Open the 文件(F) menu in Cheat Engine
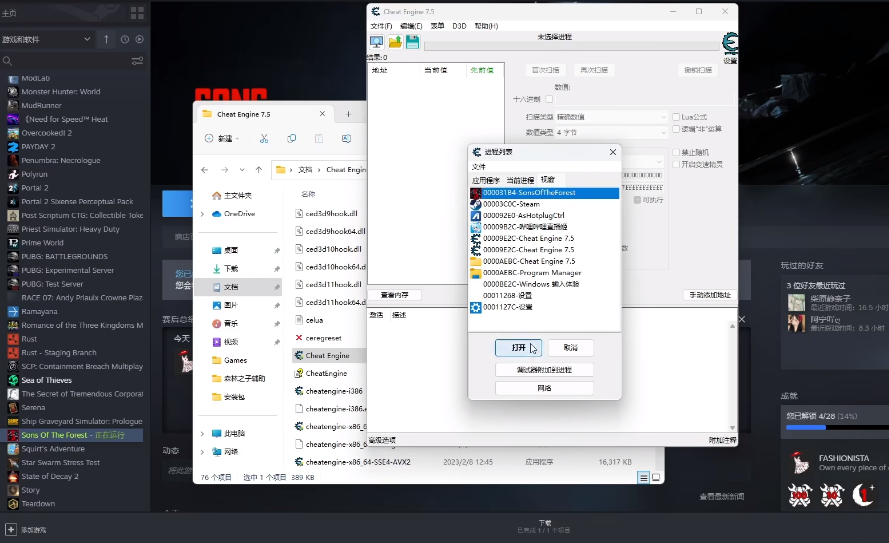This screenshot has height=543, width=889. click(x=381, y=26)
